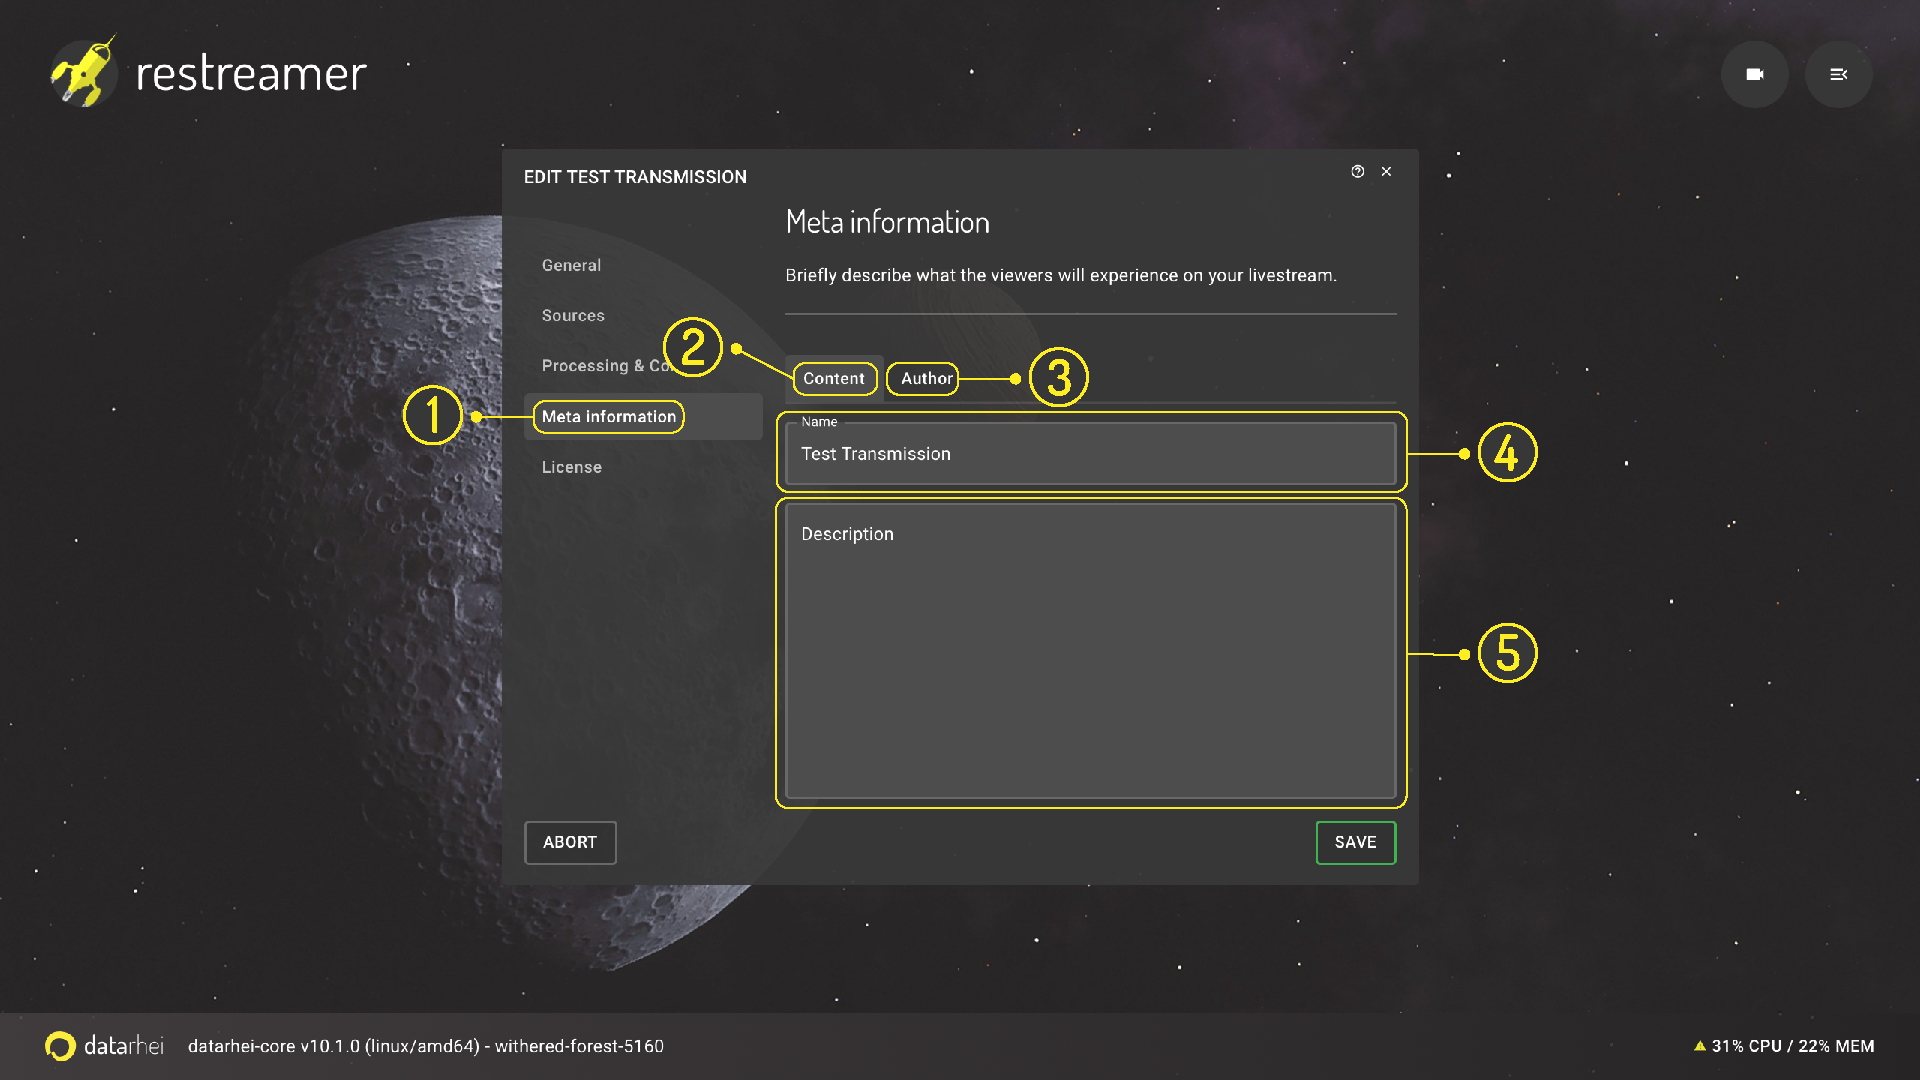Viewport: 1920px width, 1080px height.
Task: Switch to the Author tab
Action: pyautogui.click(x=922, y=378)
